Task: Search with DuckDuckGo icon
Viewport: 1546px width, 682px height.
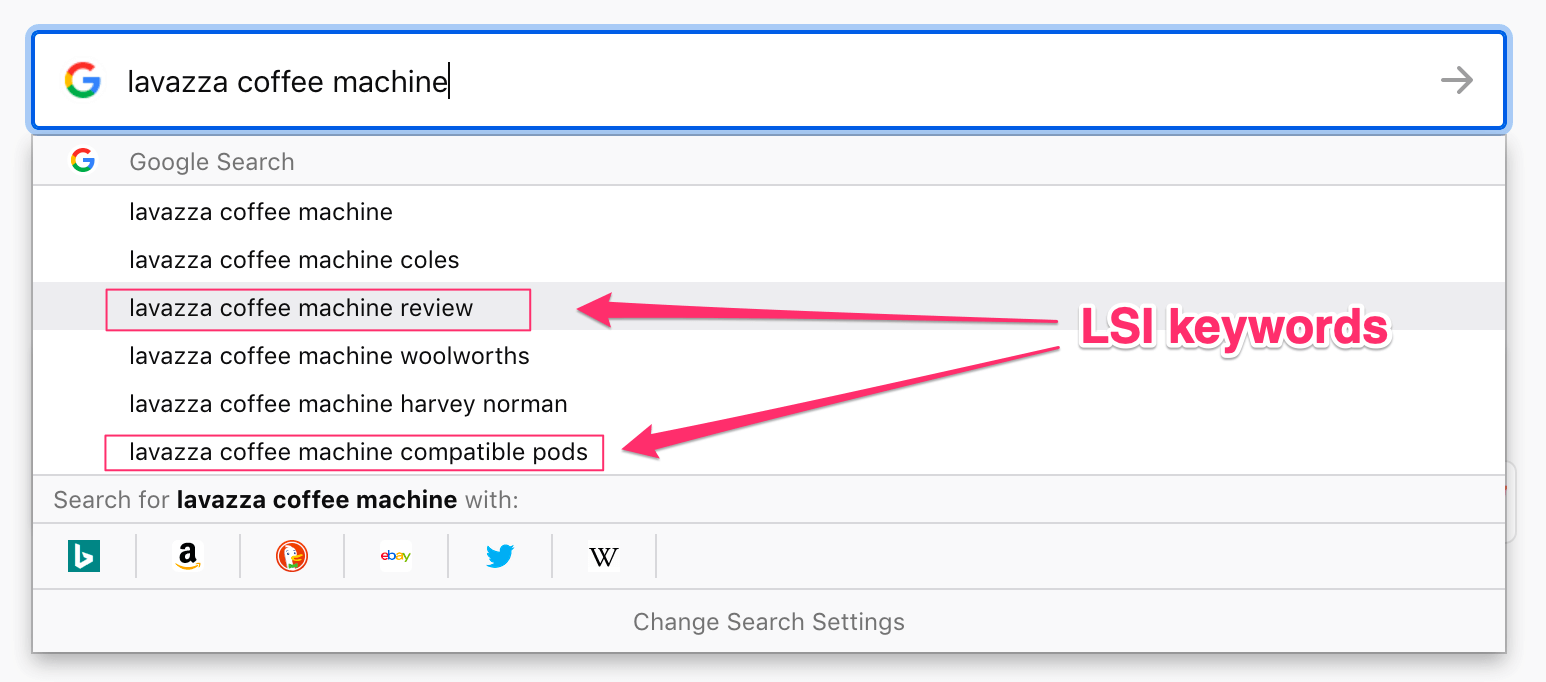Action: pos(292,556)
